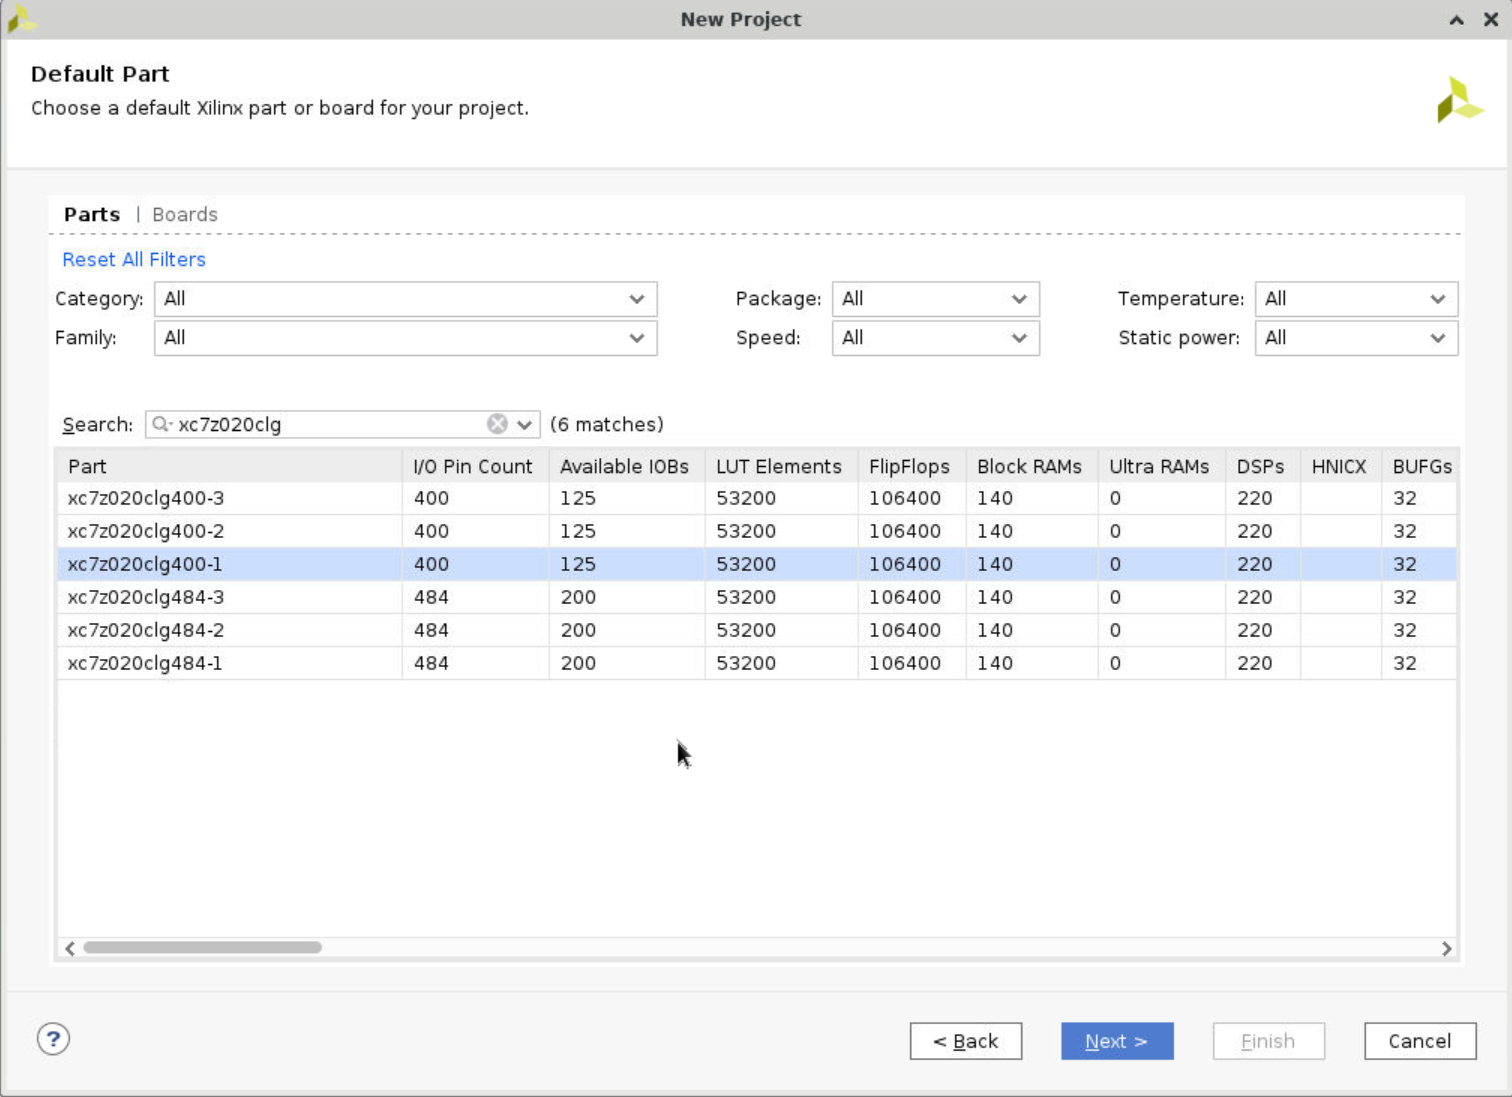Cancel the New Project wizard
This screenshot has width=1512, height=1097.
1420,1041
